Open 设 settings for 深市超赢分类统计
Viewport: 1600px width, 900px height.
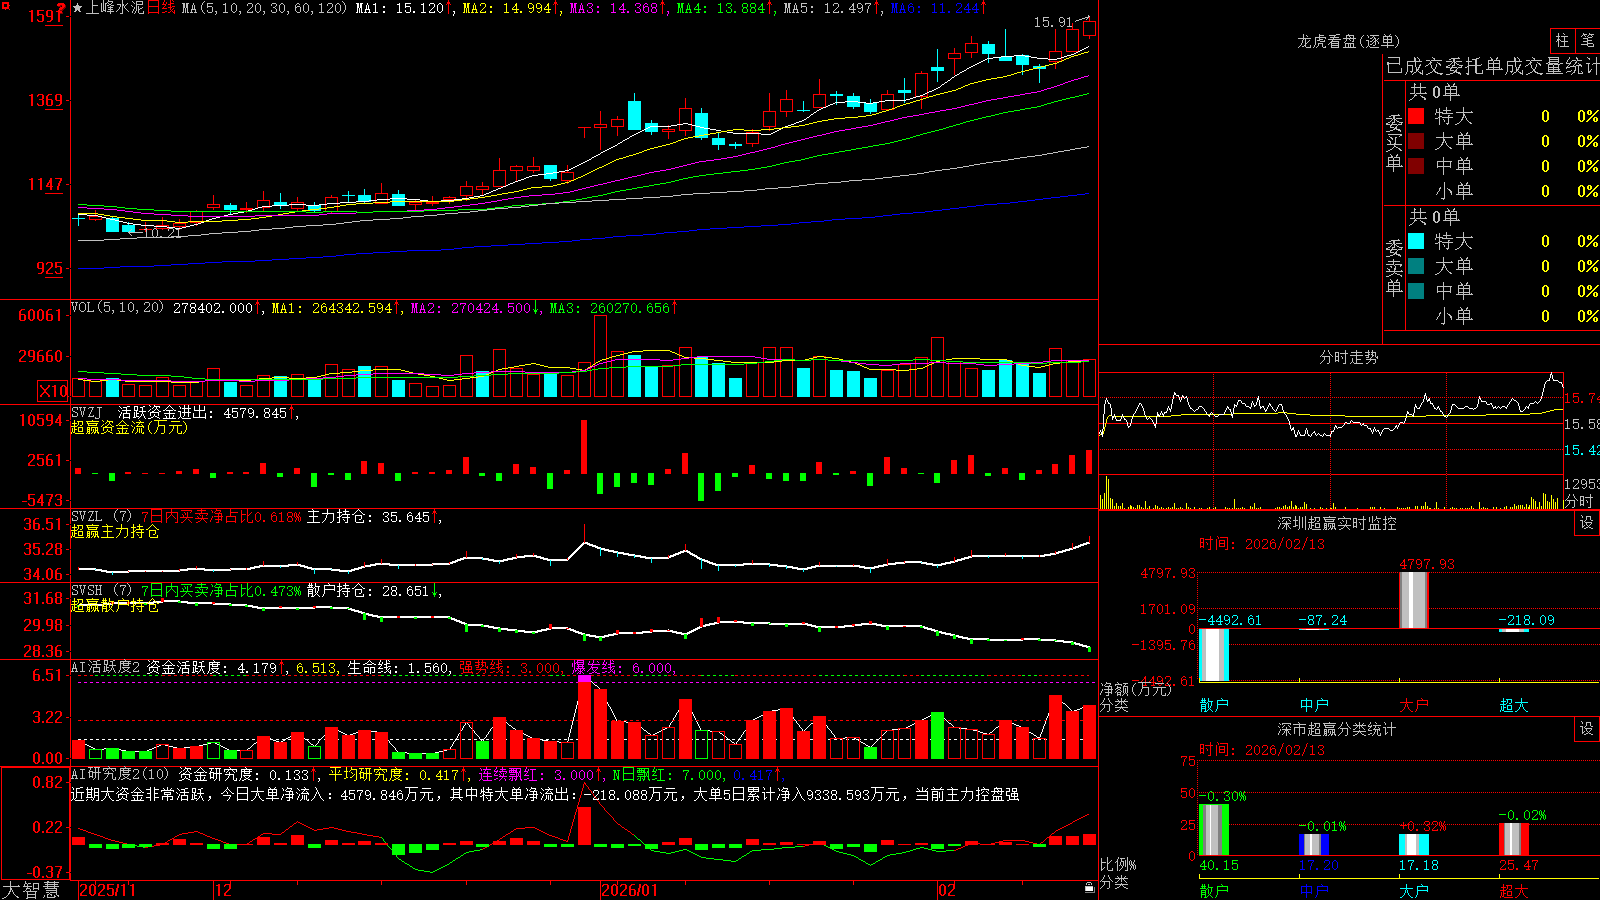coord(1587,729)
